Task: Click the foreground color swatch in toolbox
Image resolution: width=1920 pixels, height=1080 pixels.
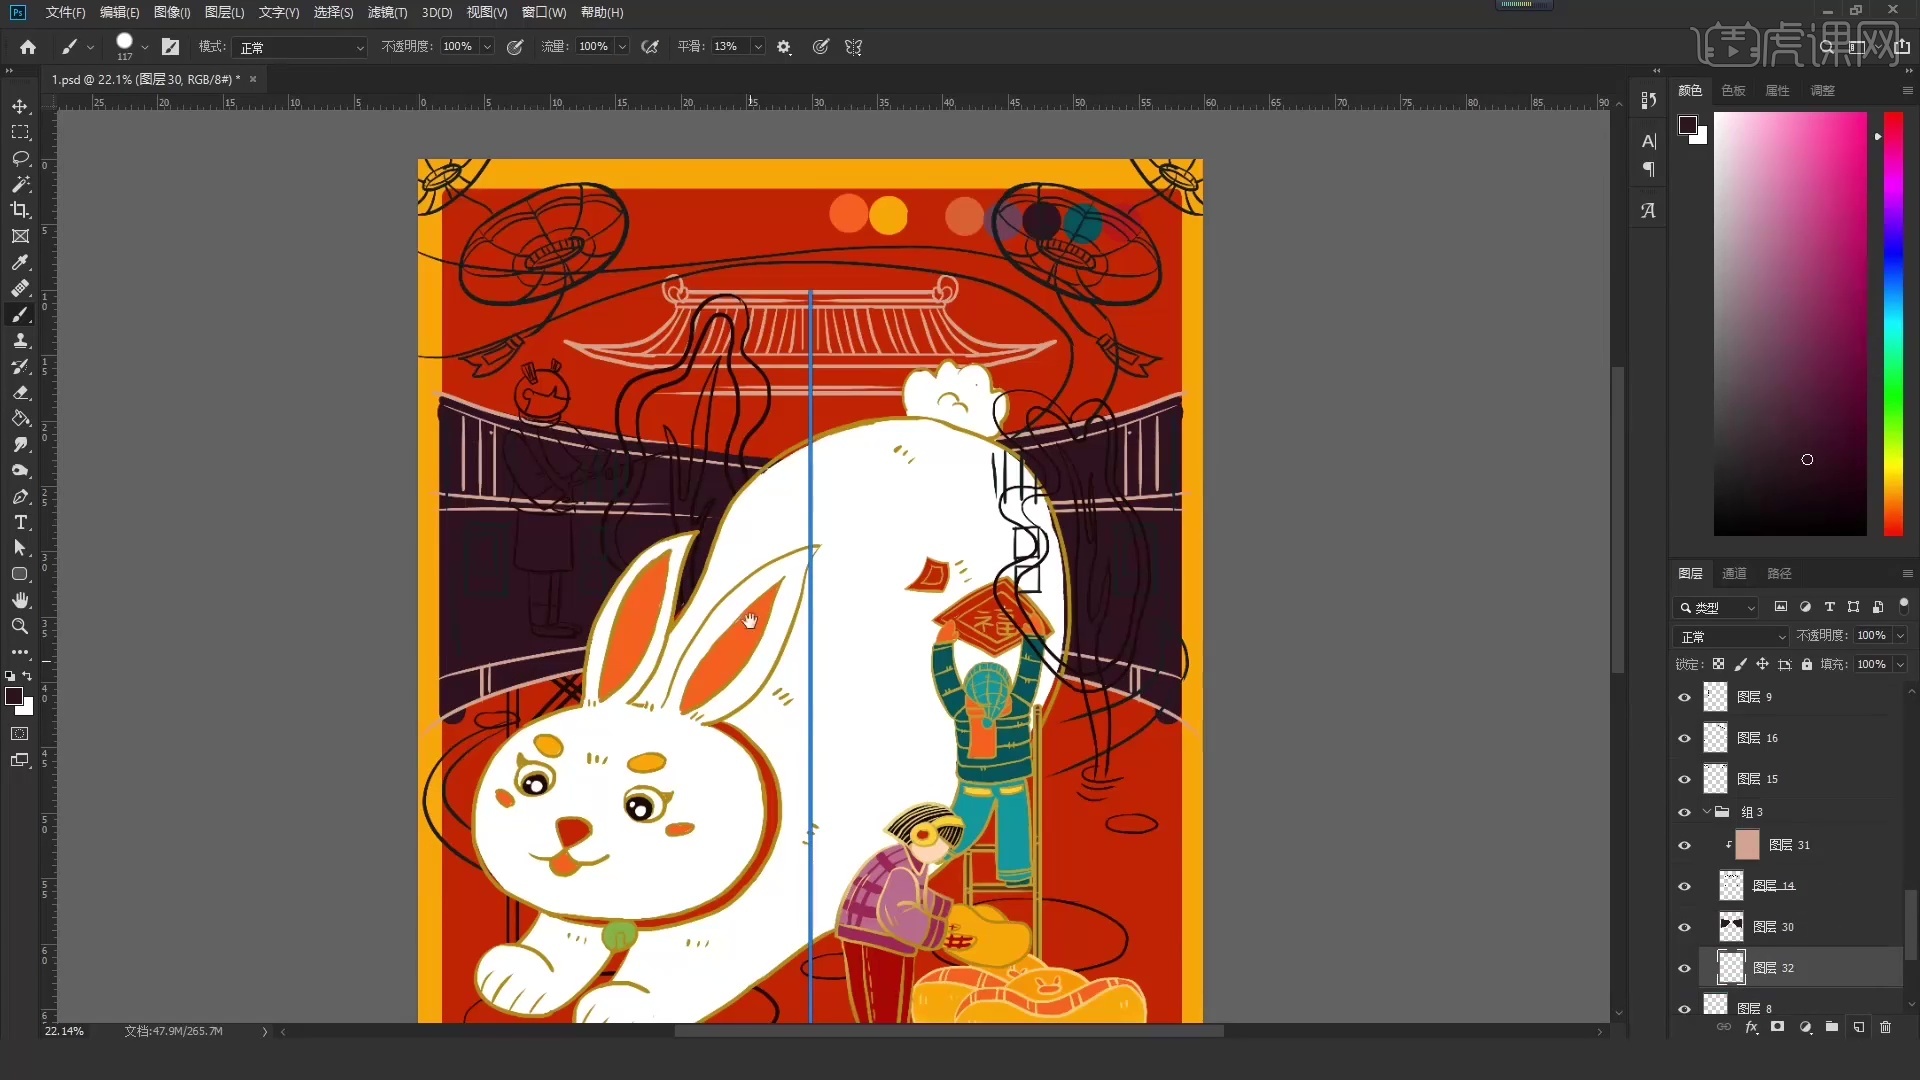Action: [x=14, y=696]
